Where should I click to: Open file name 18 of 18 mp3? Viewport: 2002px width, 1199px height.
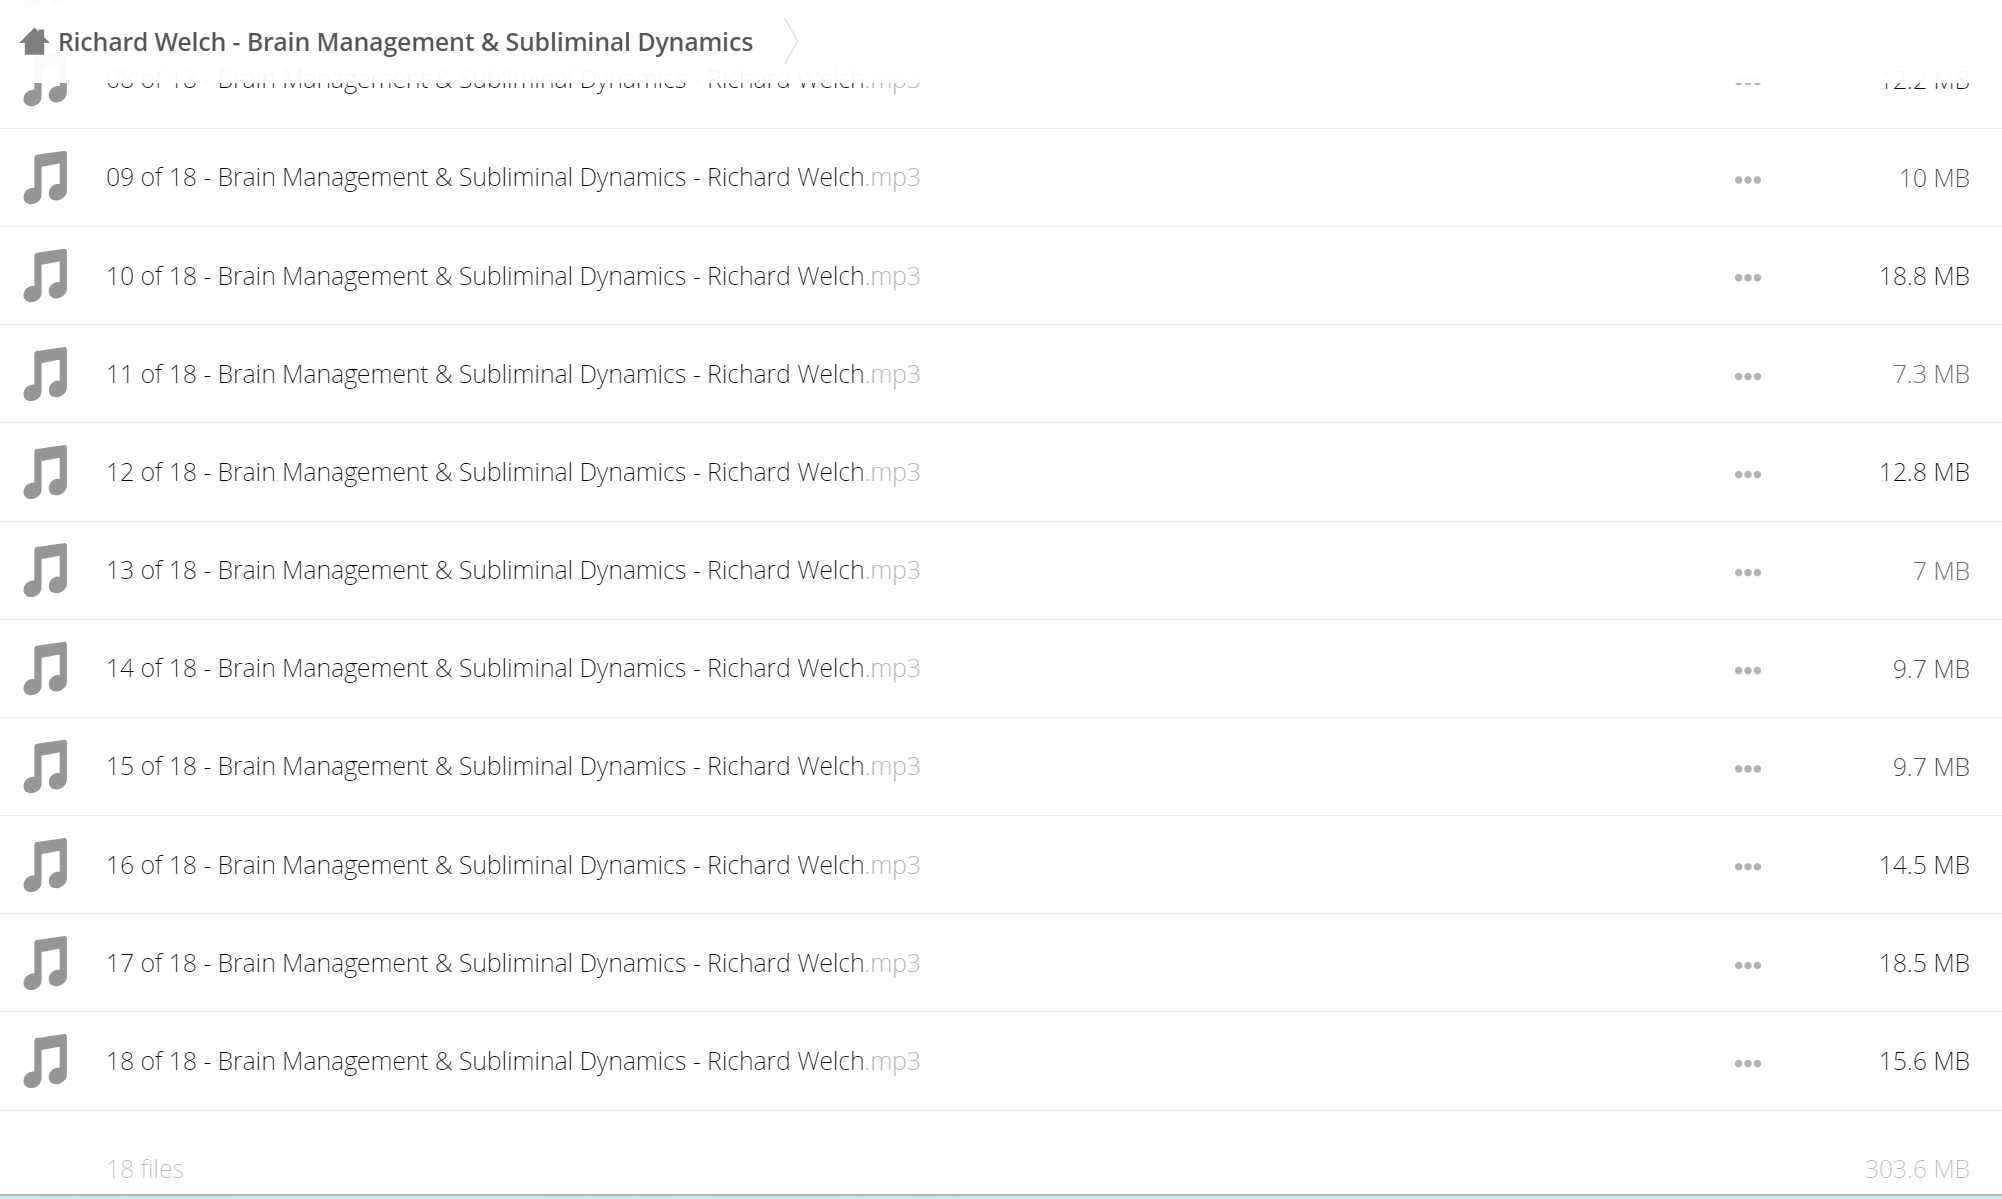[513, 1061]
